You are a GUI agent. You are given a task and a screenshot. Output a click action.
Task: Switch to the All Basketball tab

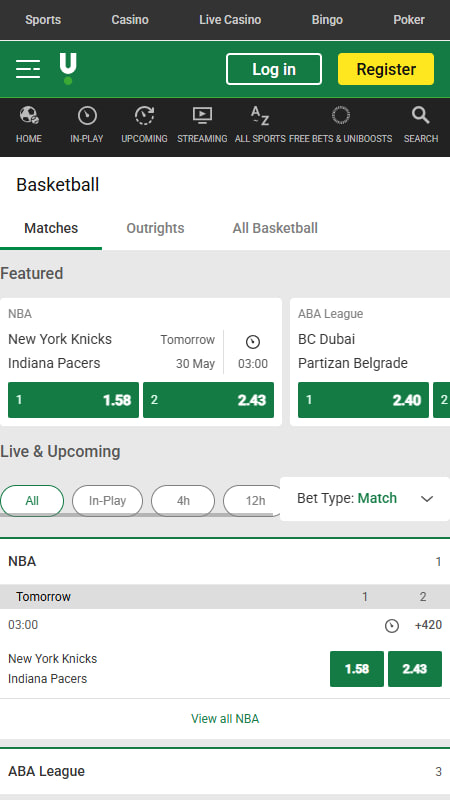coord(275,228)
